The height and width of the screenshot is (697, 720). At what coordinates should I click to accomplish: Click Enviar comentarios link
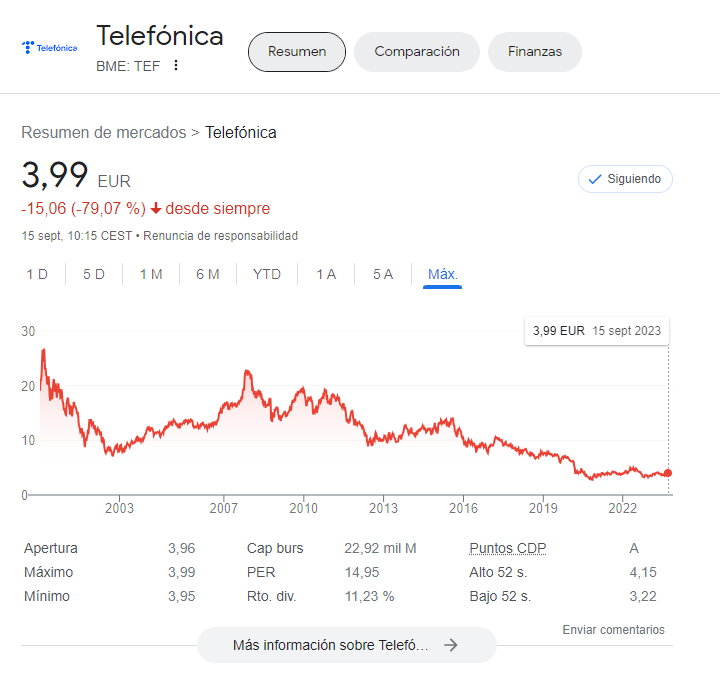coord(613,630)
